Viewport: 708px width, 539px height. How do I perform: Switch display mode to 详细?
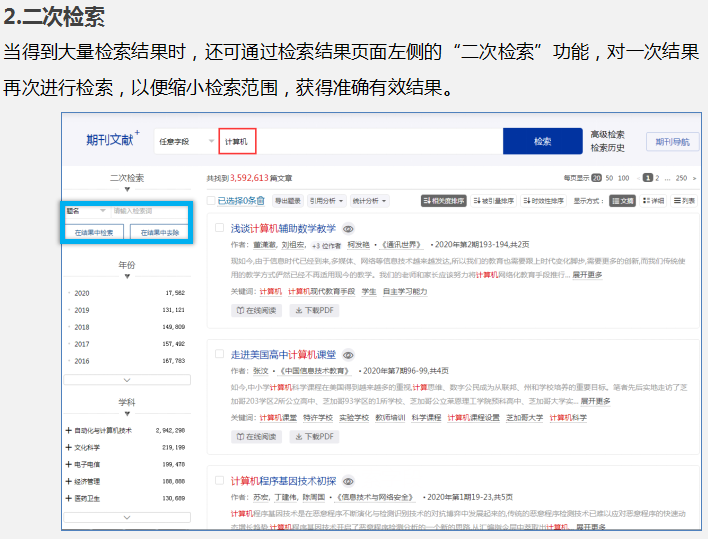653,201
